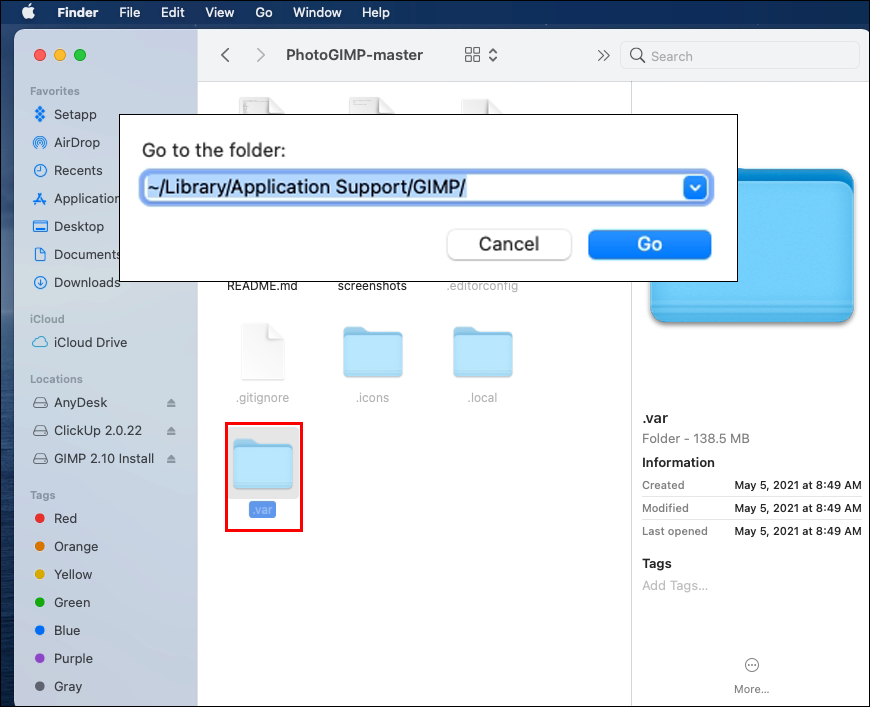Screen dimensions: 870x707
Task: Click the .editorconfig file name
Action: [x=482, y=286]
